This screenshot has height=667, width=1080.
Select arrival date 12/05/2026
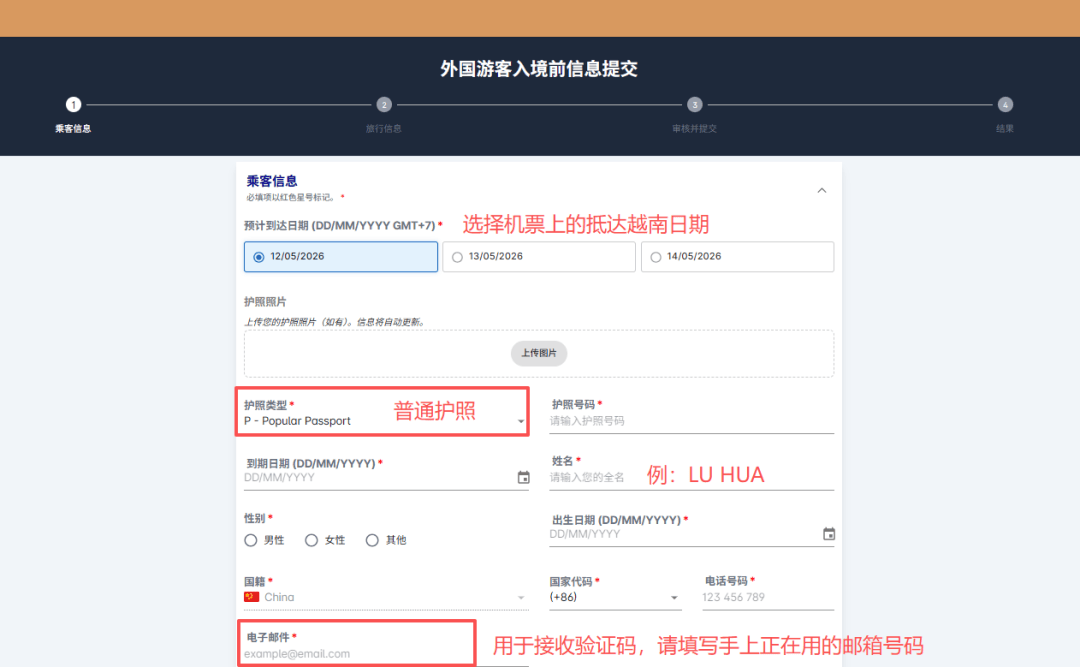(x=341, y=256)
